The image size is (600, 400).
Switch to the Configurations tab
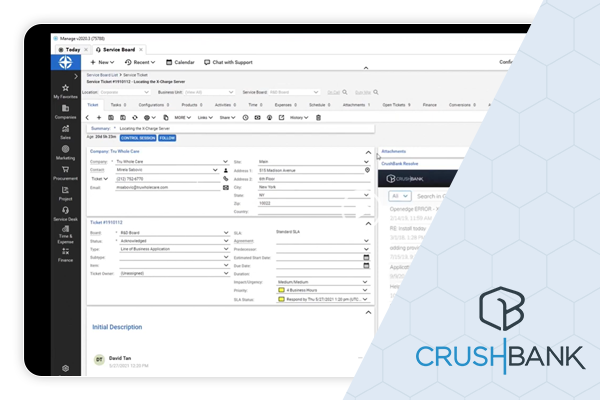click(154, 104)
